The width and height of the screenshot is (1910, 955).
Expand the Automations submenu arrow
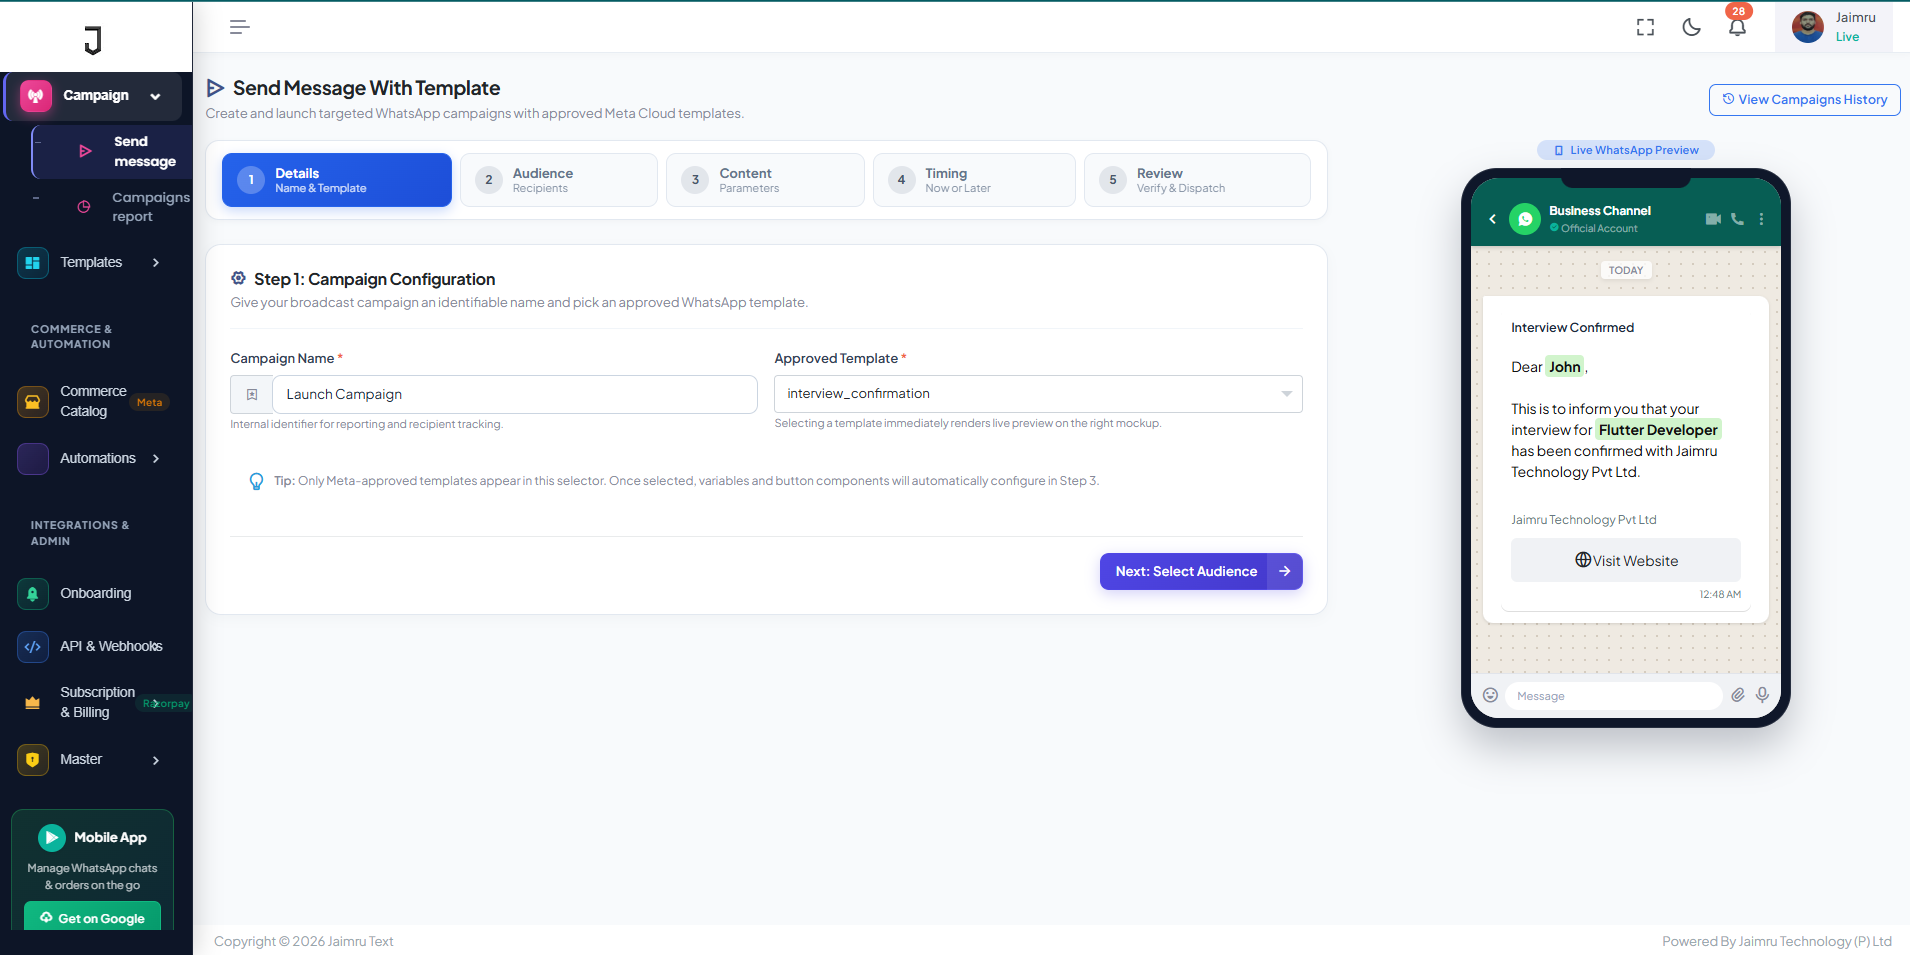155,459
